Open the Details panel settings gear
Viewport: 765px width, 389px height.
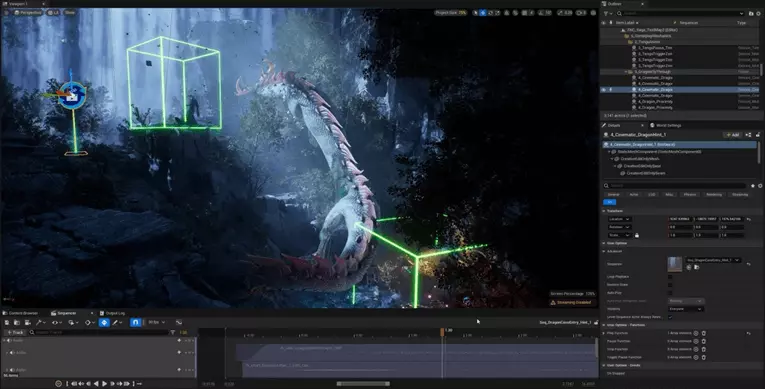pos(760,185)
